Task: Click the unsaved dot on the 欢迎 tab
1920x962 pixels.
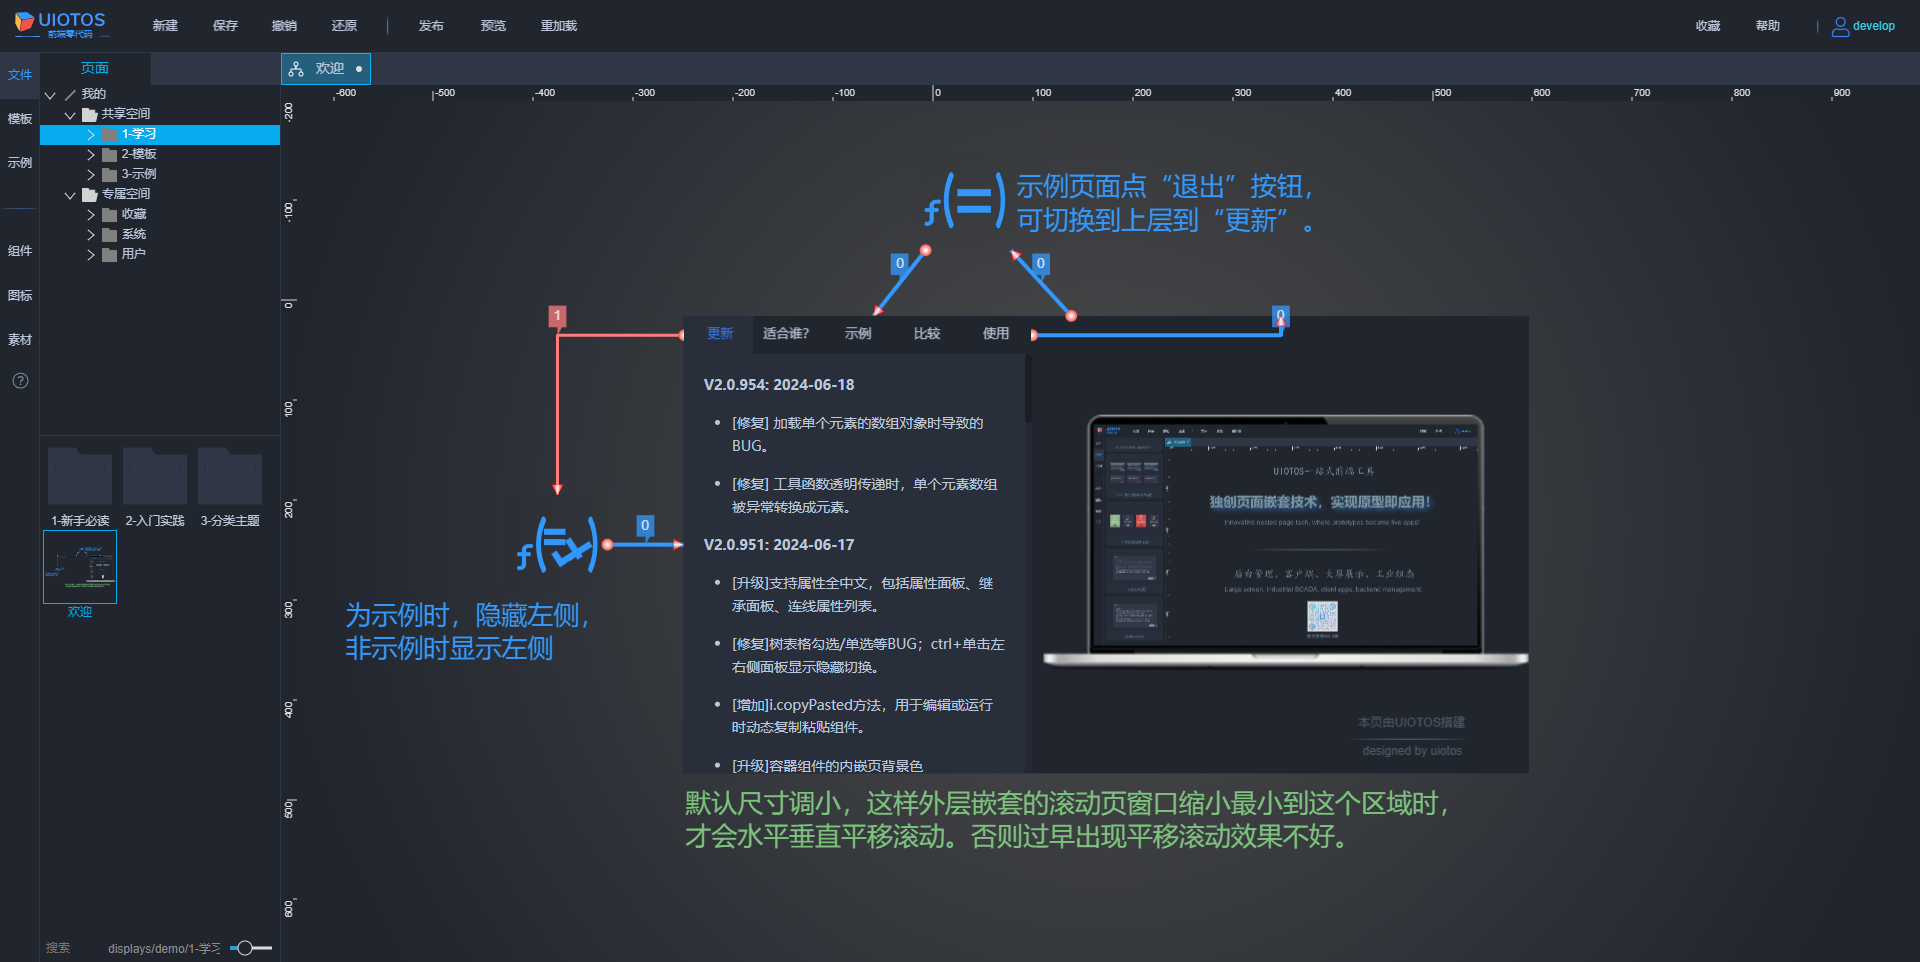Action: click(359, 69)
